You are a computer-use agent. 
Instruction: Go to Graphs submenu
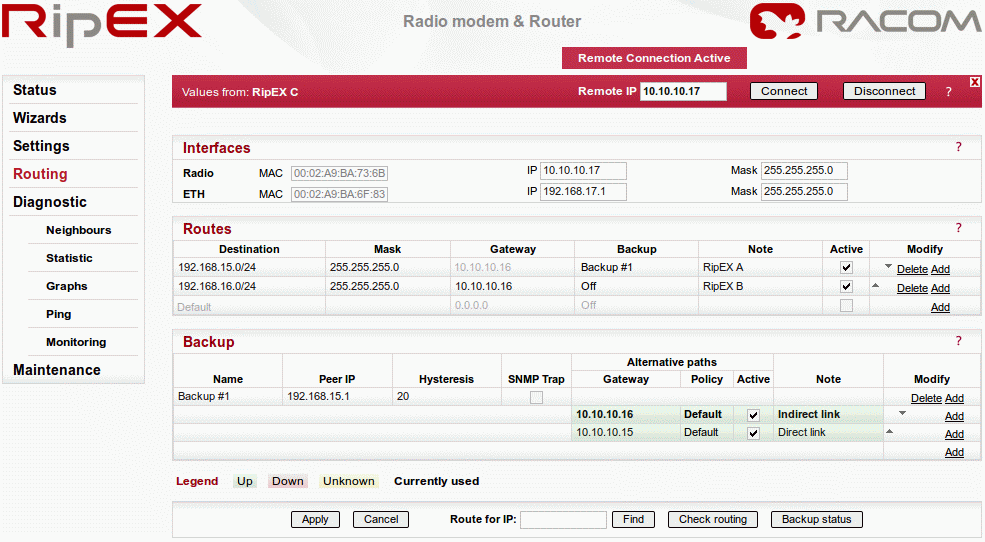click(x=67, y=286)
